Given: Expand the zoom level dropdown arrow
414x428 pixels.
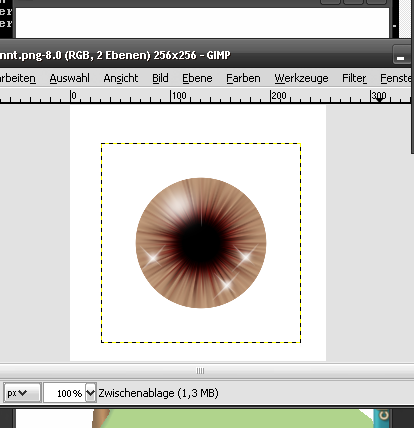Looking at the screenshot, I should point(91,393).
